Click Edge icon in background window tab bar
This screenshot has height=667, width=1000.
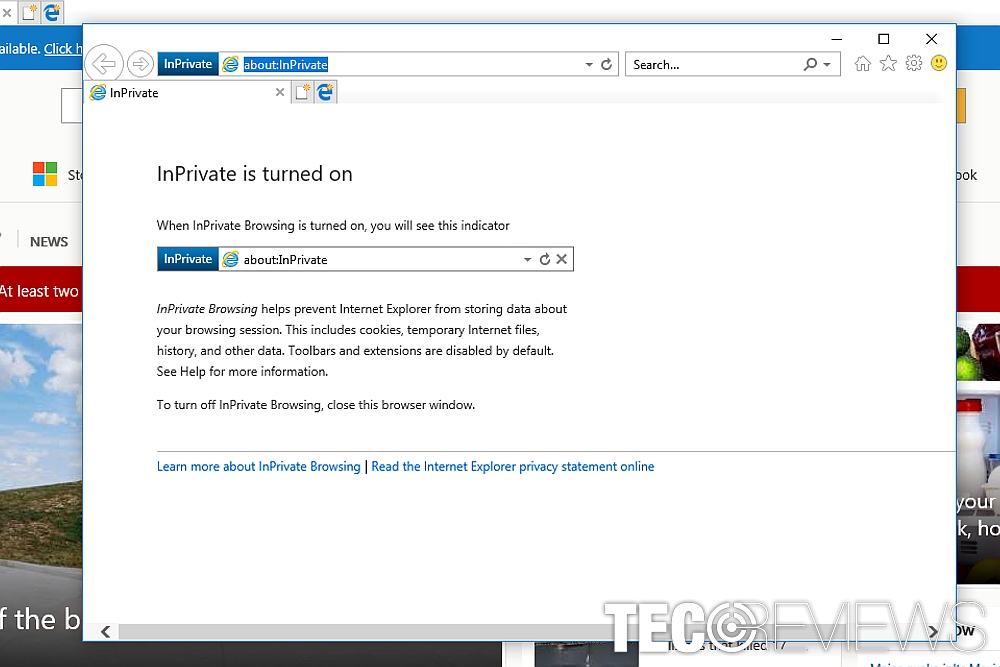pyautogui.click(x=52, y=13)
